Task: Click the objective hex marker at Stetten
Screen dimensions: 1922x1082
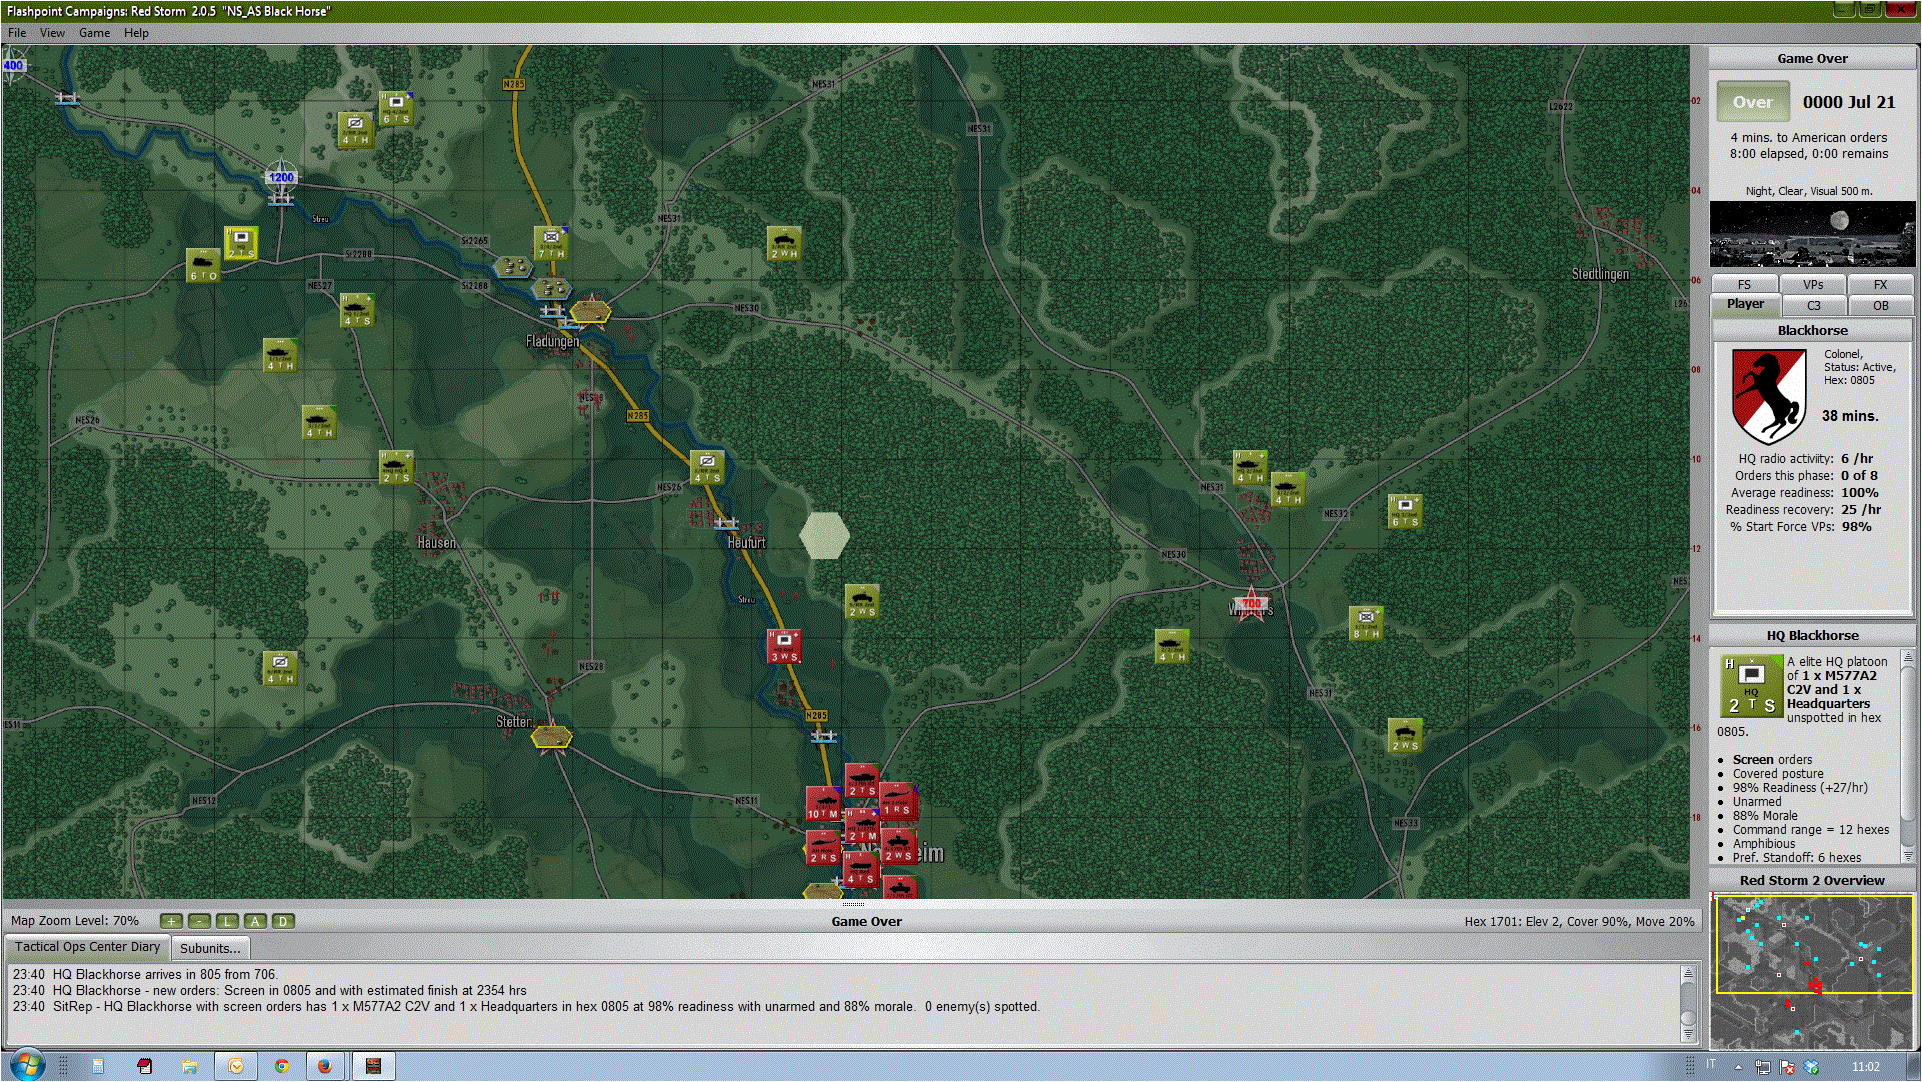Action: [551, 737]
